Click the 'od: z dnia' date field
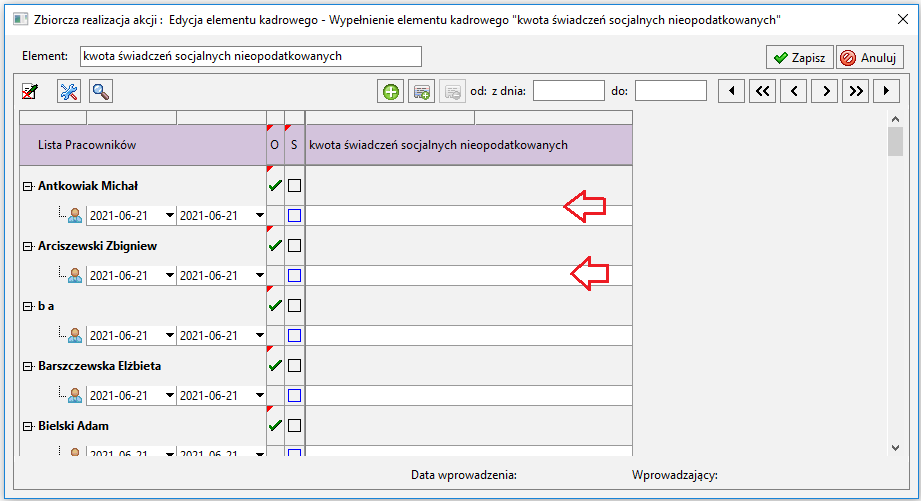921x501 pixels. pos(569,91)
